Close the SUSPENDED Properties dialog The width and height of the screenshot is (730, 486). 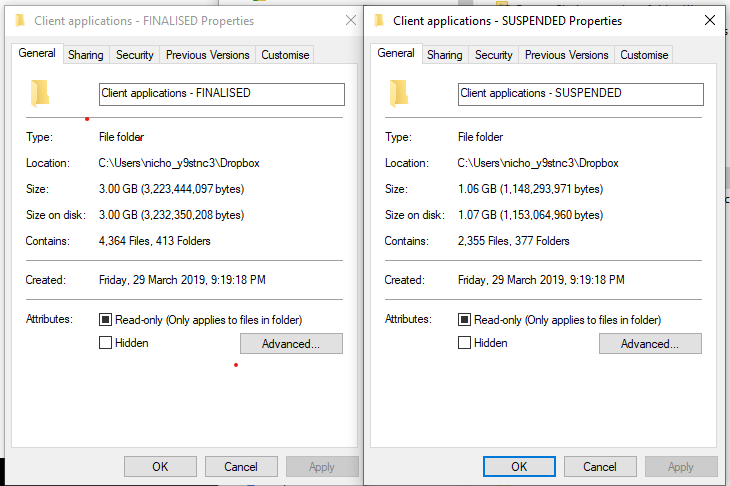[709, 20]
